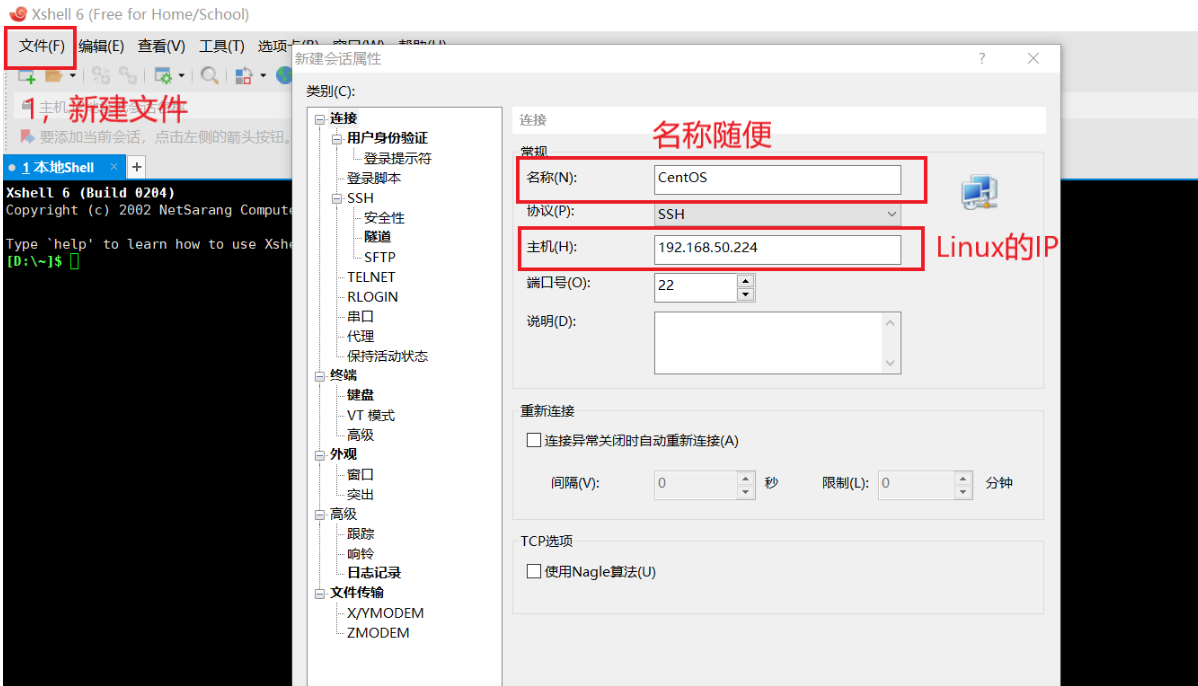Click the New Session toolbar icon
Image resolution: width=1198 pixels, height=686 pixels.
coord(27,76)
